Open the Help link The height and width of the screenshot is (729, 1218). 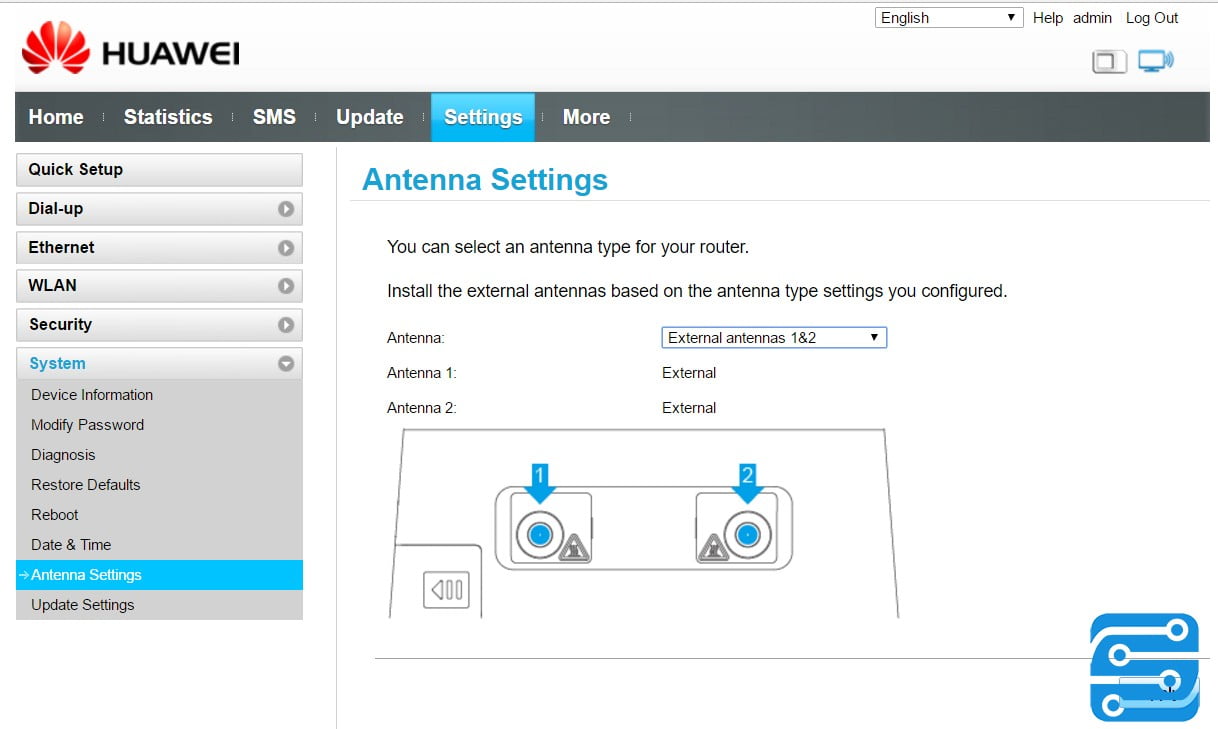(x=1047, y=18)
